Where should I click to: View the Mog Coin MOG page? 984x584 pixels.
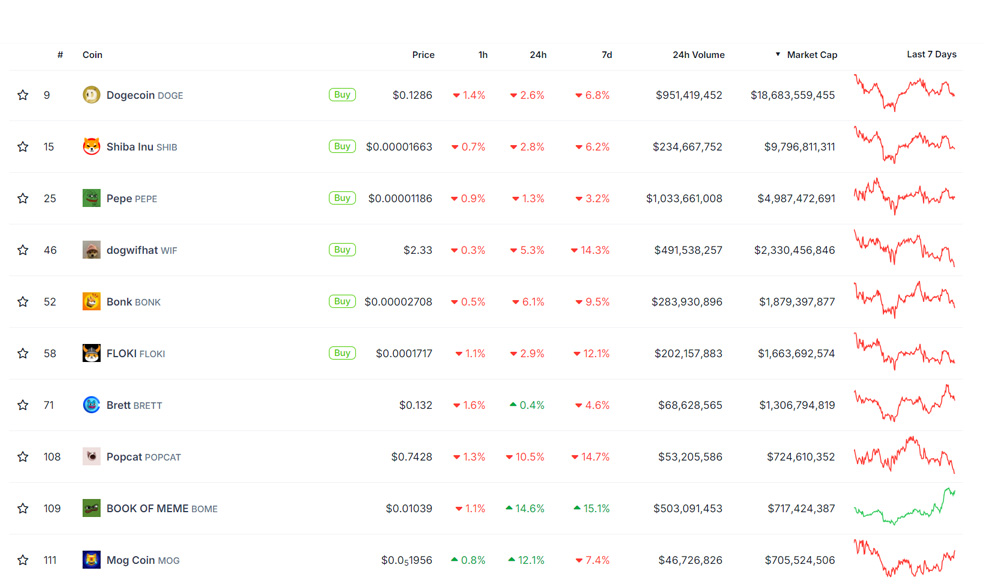tap(142, 560)
